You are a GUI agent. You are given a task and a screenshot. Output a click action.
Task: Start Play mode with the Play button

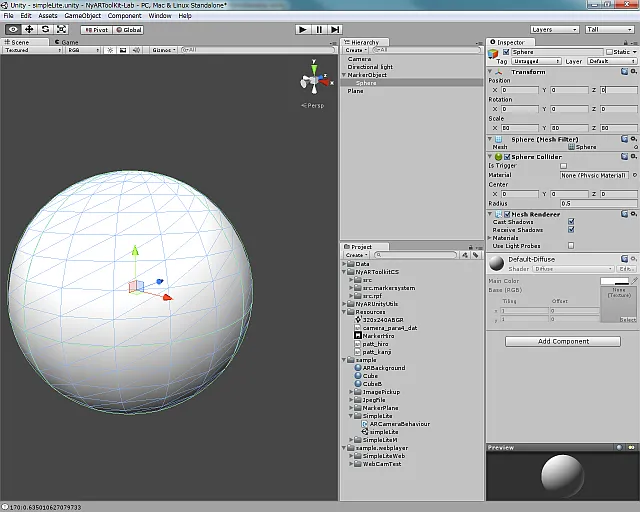pos(302,29)
